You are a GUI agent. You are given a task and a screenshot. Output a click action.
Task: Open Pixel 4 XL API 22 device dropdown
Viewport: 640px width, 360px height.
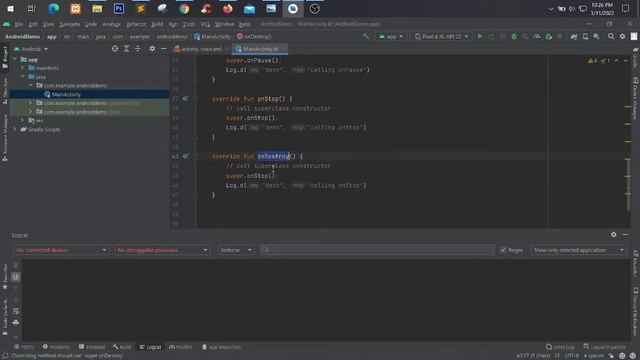(442, 37)
